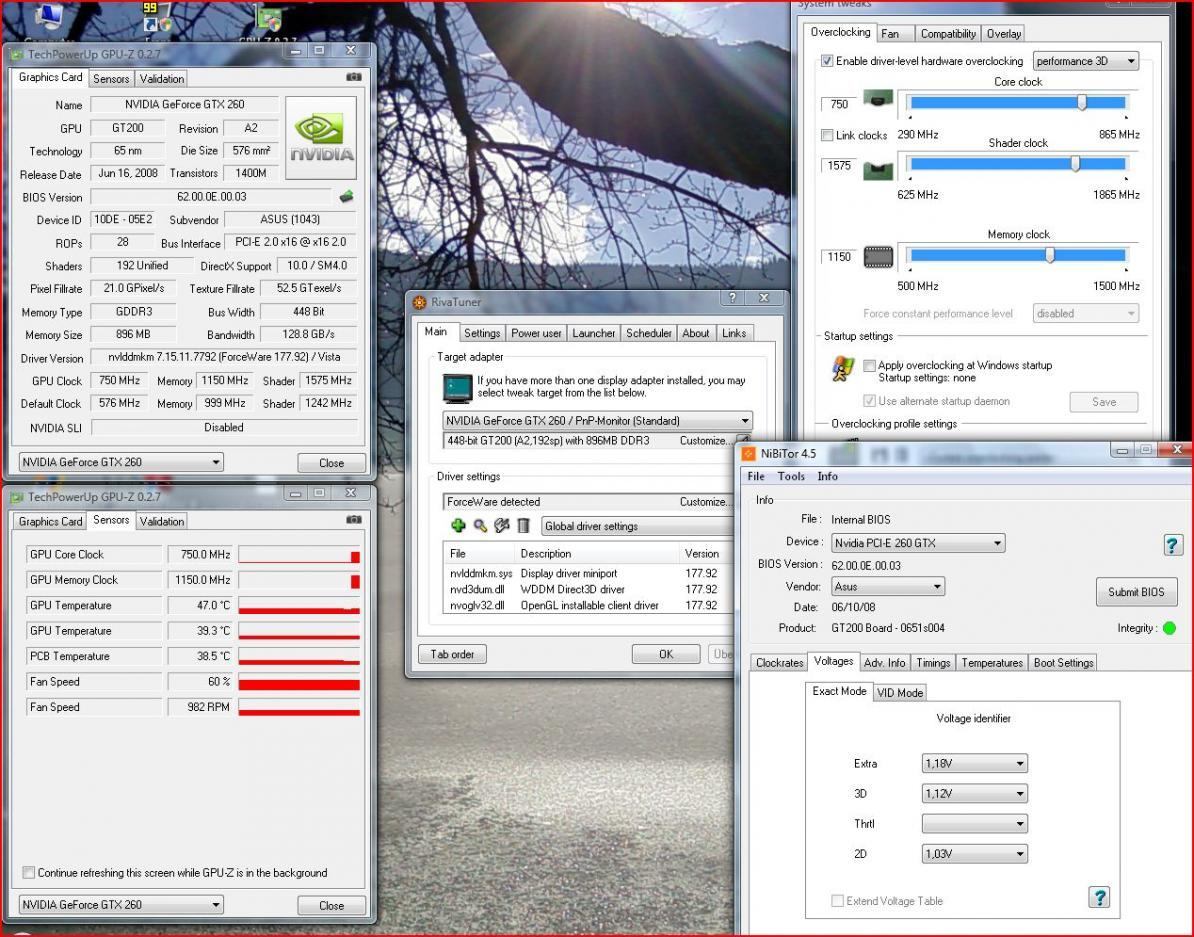The width and height of the screenshot is (1194, 937).
Task: Click title bar icon of GPU-Z Sensors window
Action: [x=17, y=497]
